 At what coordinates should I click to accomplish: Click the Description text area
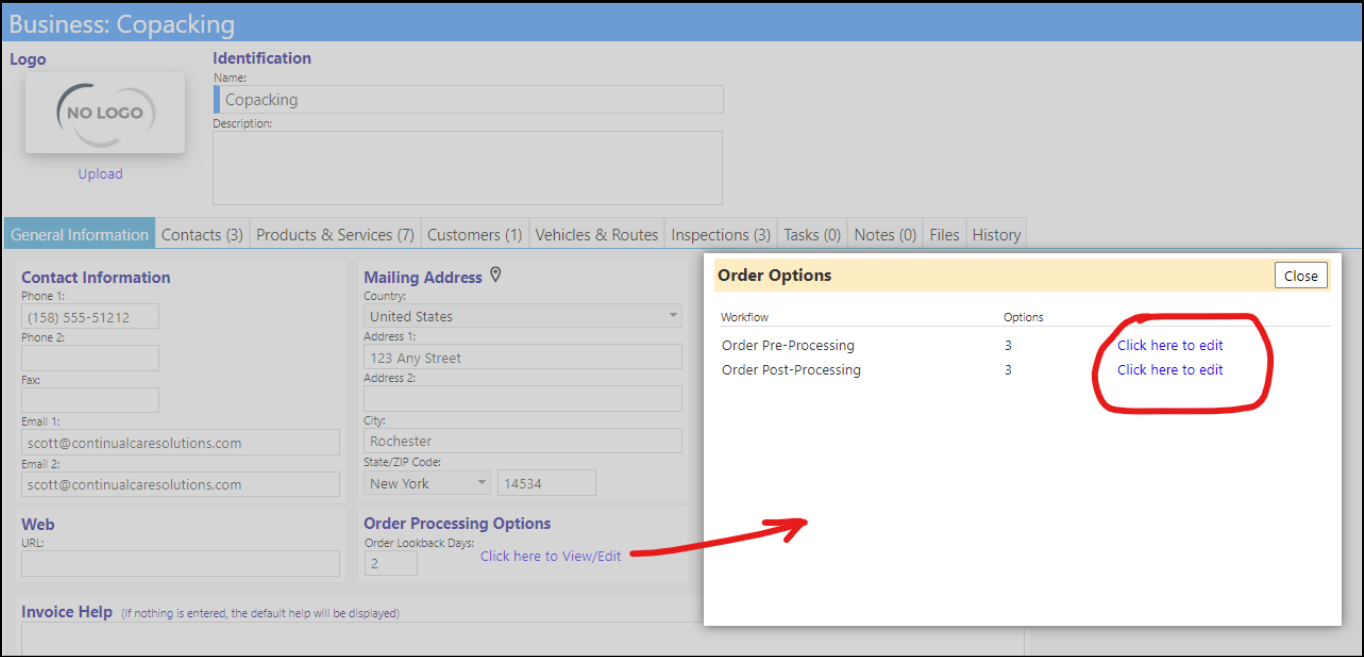click(x=468, y=168)
